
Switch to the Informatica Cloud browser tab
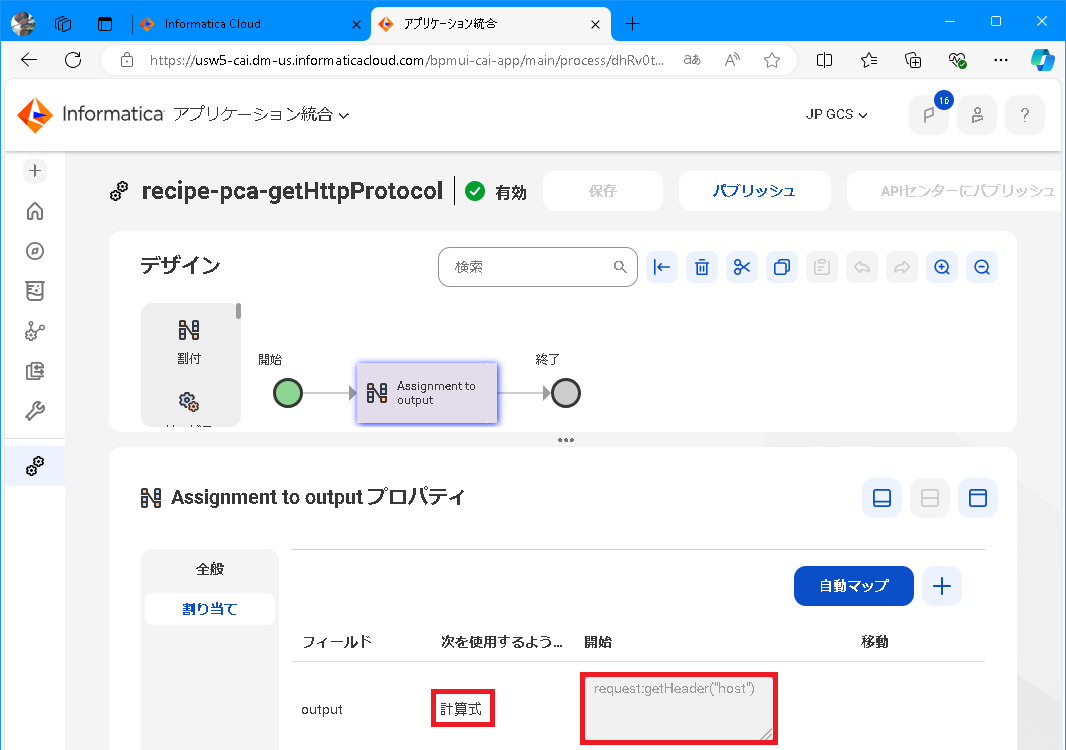250,24
